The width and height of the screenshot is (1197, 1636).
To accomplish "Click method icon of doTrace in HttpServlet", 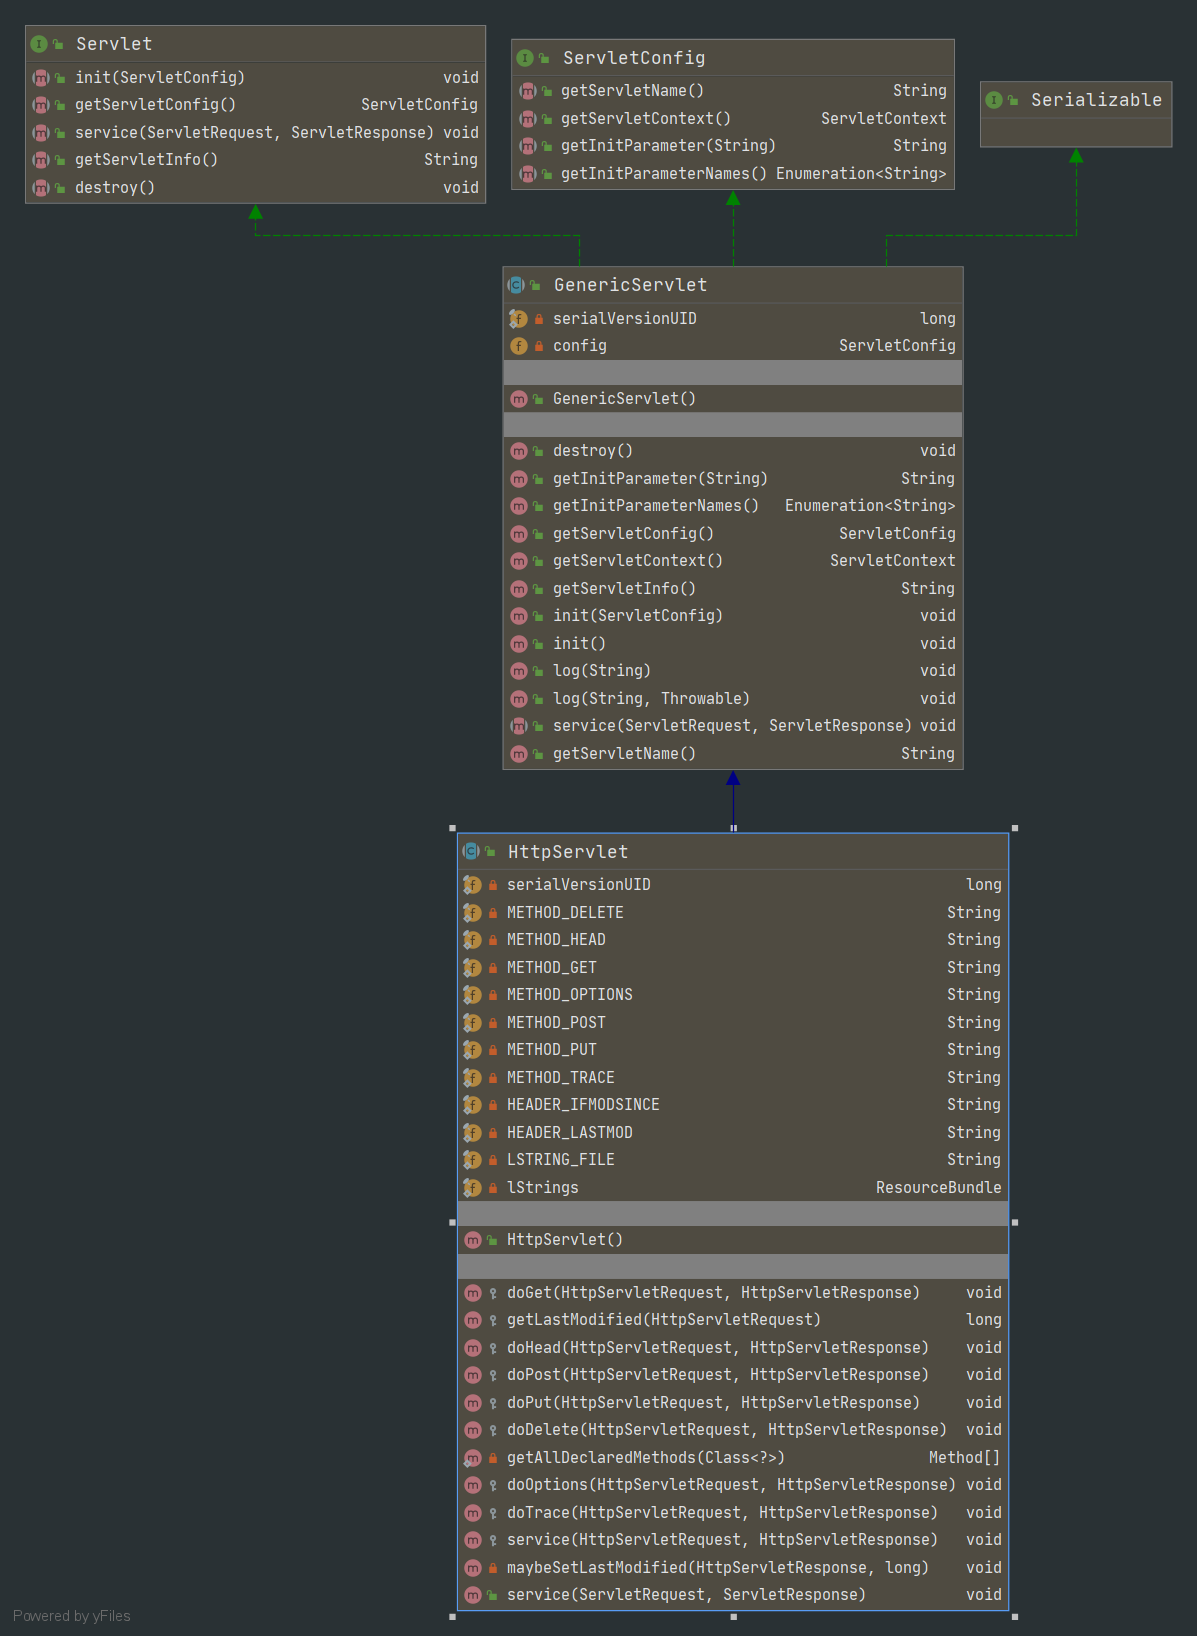I will [473, 1513].
